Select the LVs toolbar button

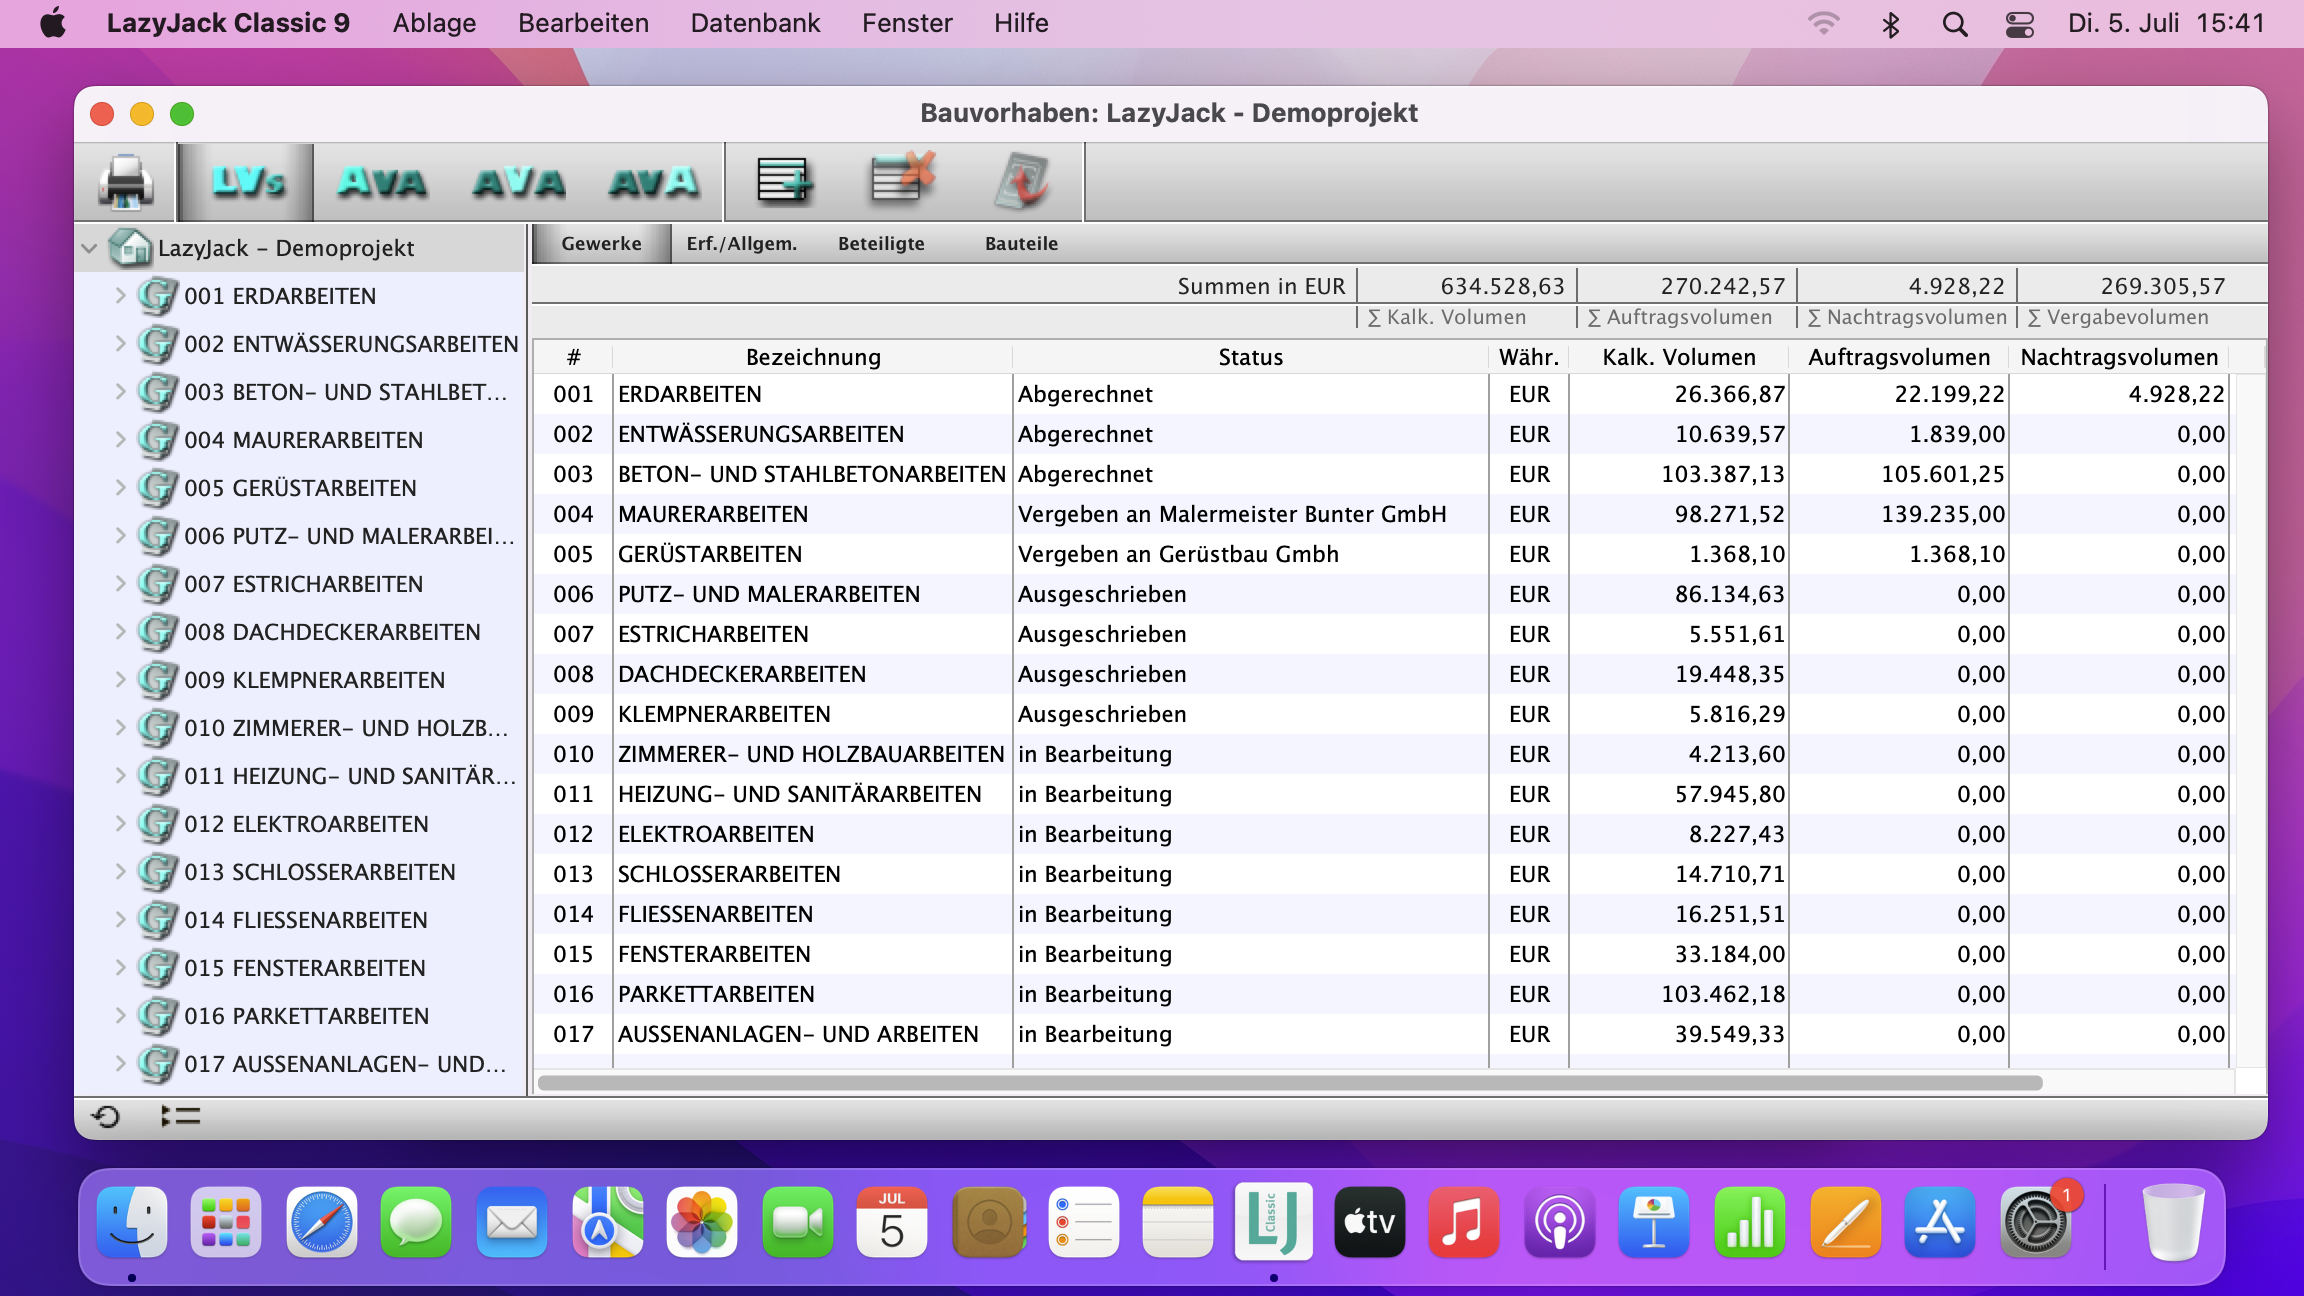(246, 182)
